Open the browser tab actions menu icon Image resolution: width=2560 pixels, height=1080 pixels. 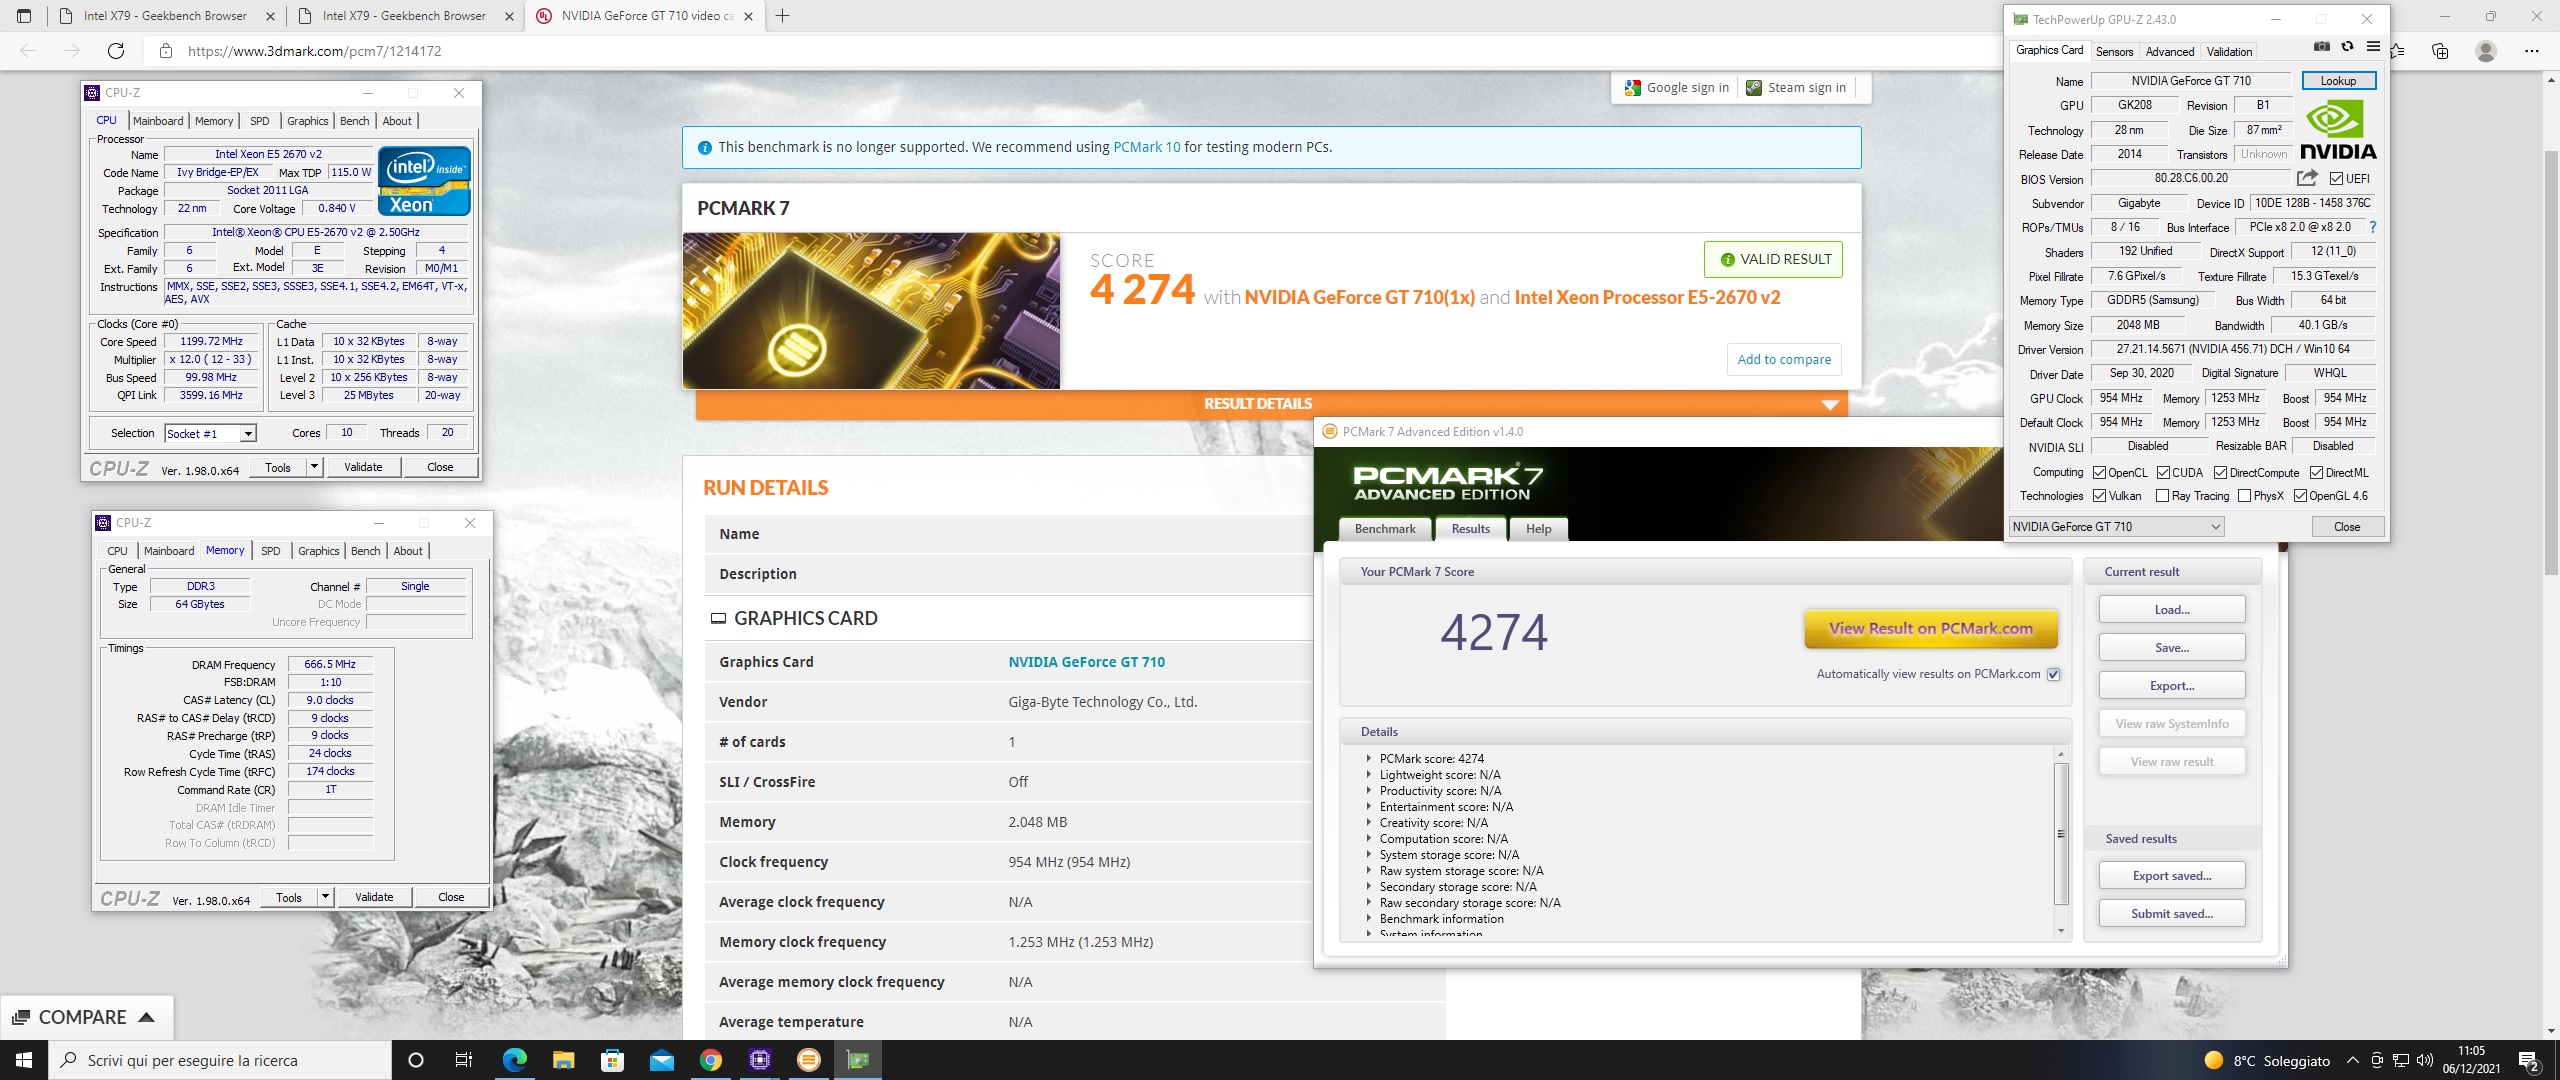coord(24,16)
